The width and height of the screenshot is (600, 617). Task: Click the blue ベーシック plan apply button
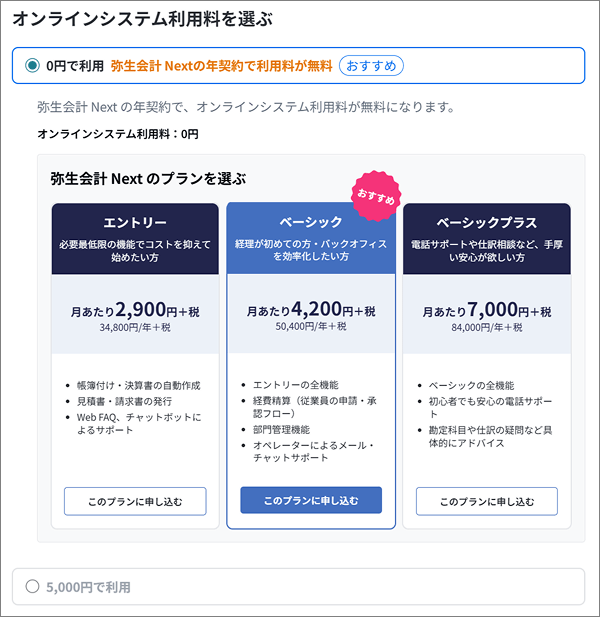point(311,500)
